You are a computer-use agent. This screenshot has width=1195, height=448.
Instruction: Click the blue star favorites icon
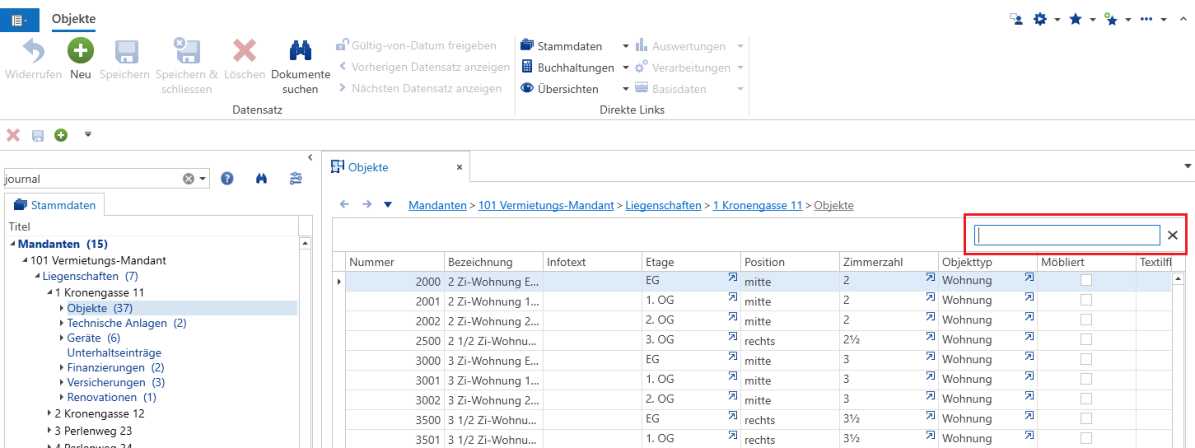(x=1075, y=19)
